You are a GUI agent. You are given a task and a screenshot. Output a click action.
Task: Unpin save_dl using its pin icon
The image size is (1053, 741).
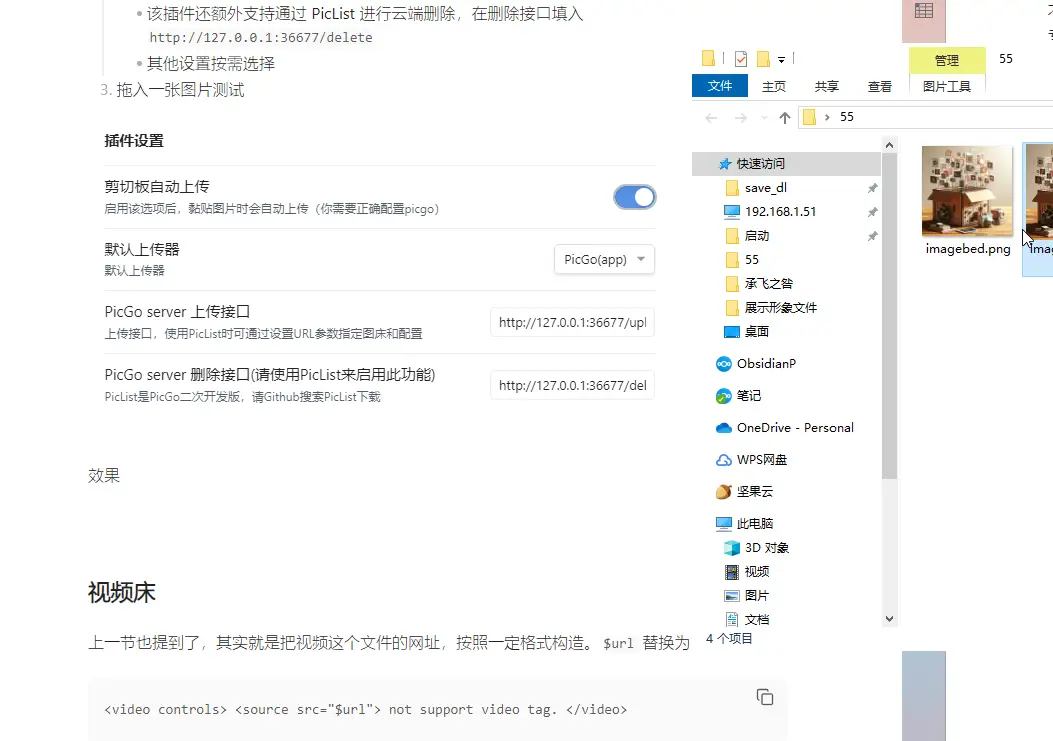coord(872,188)
